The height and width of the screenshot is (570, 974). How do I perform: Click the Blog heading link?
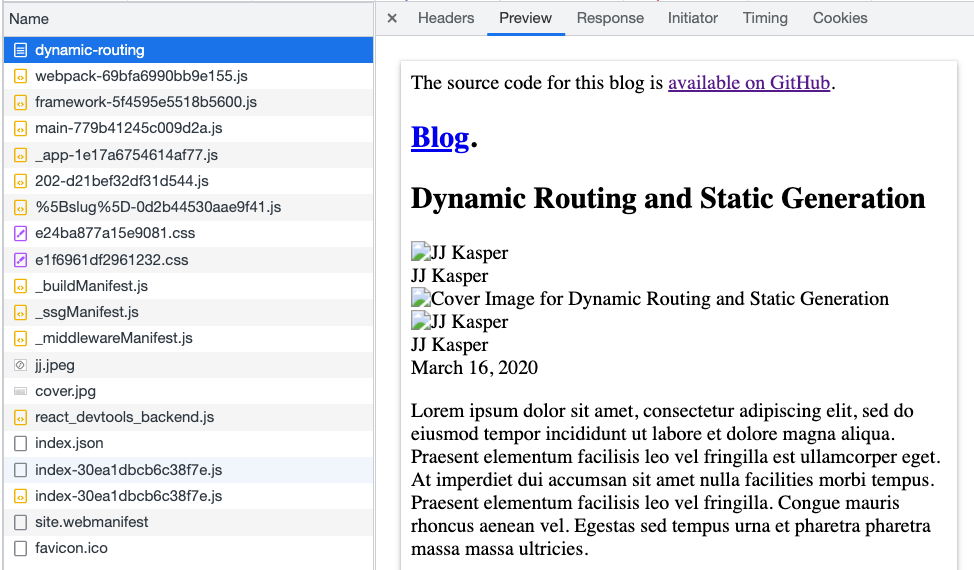point(440,138)
